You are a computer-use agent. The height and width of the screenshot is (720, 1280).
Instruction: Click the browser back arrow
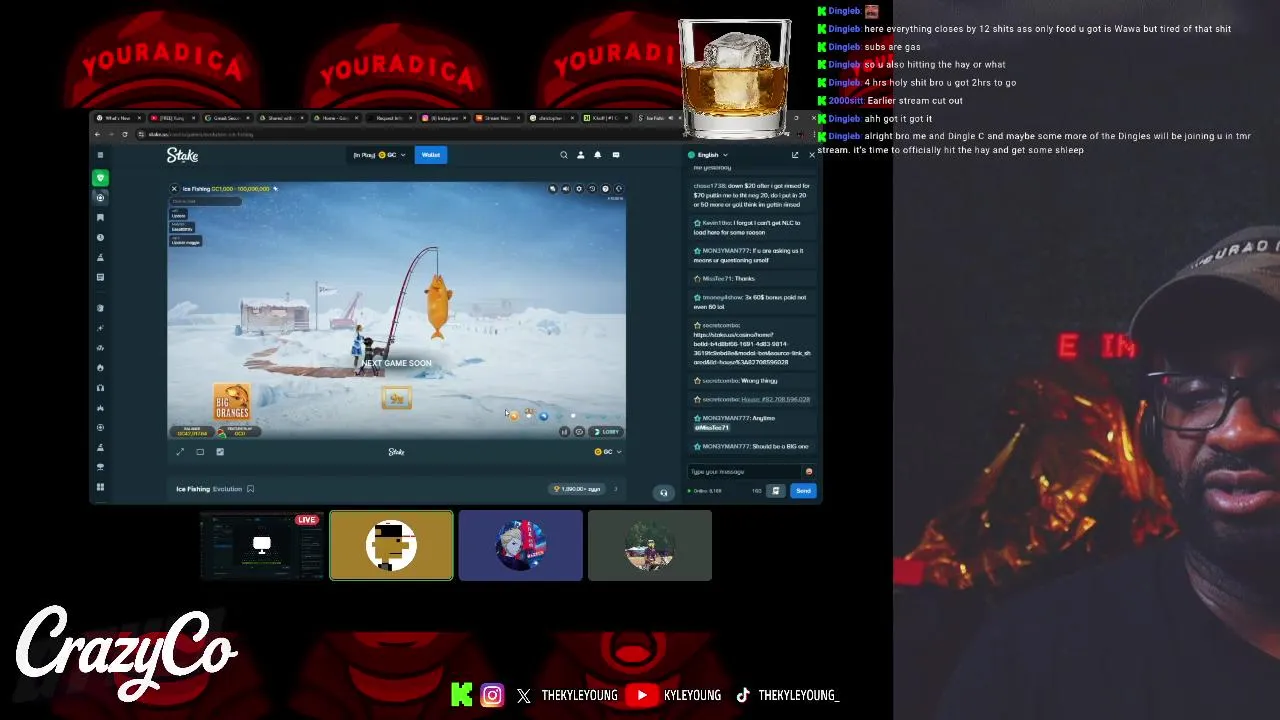[x=98, y=134]
